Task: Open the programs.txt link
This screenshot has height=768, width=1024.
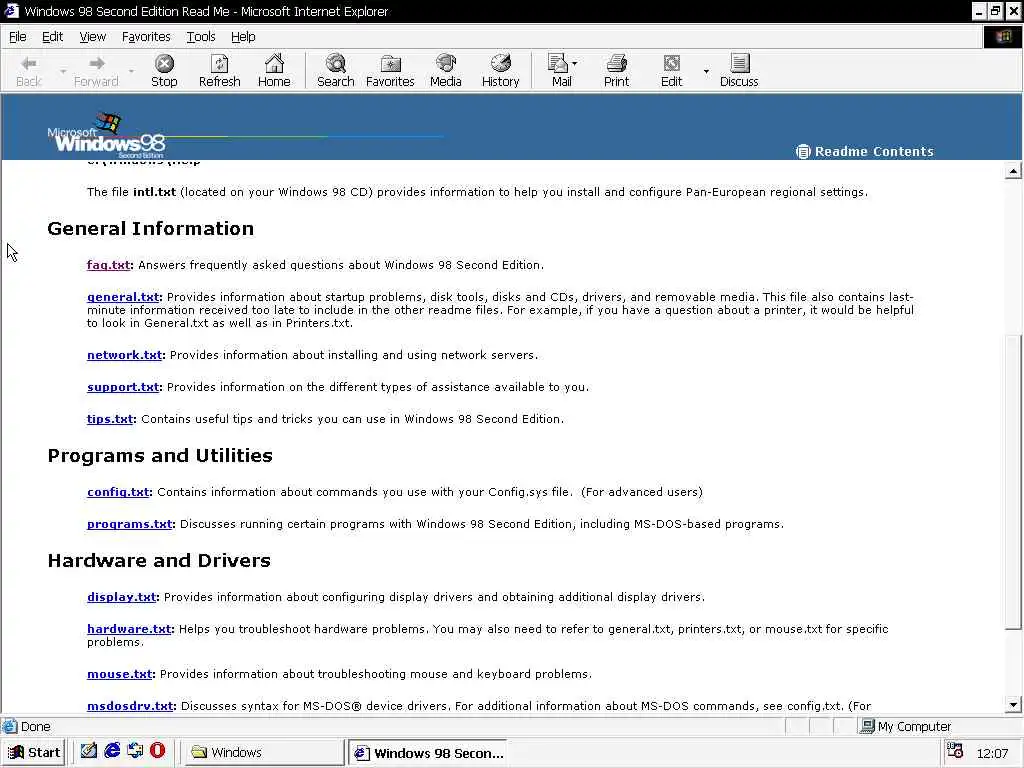Action: [130, 524]
